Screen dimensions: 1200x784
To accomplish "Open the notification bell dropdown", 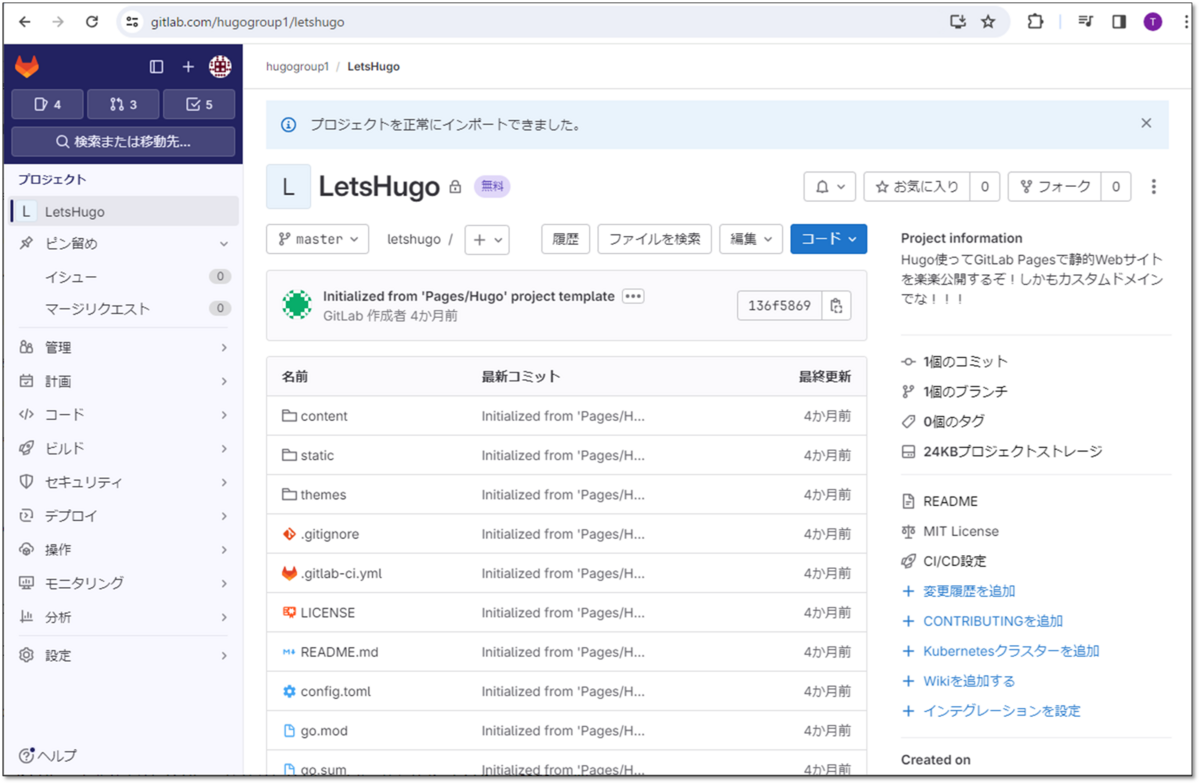I will (830, 186).
